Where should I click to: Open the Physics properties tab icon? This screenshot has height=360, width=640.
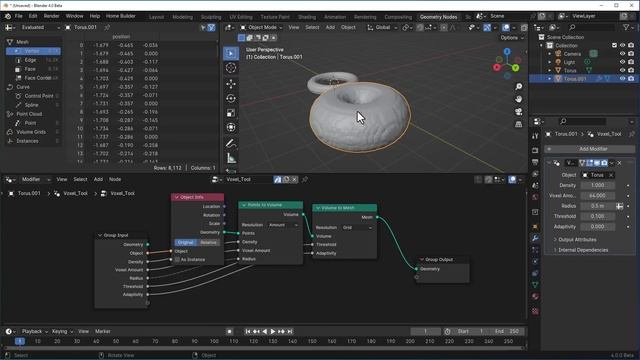tap(535, 262)
